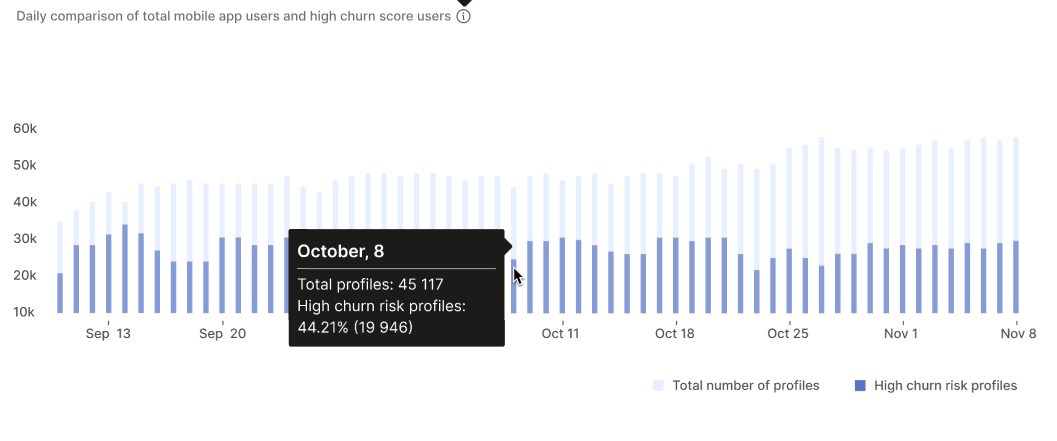Click the dark blue High churn legend swatch
This screenshot has height=441, width=1057.
click(x=860, y=386)
